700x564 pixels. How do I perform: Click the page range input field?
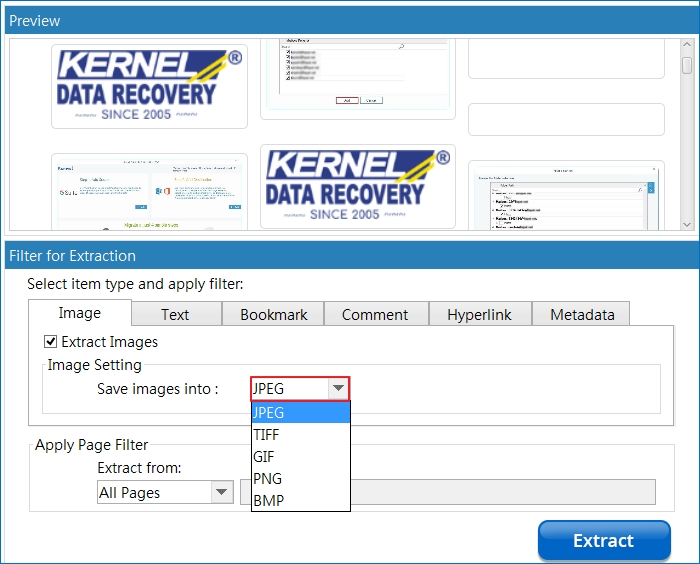pos(448,492)
